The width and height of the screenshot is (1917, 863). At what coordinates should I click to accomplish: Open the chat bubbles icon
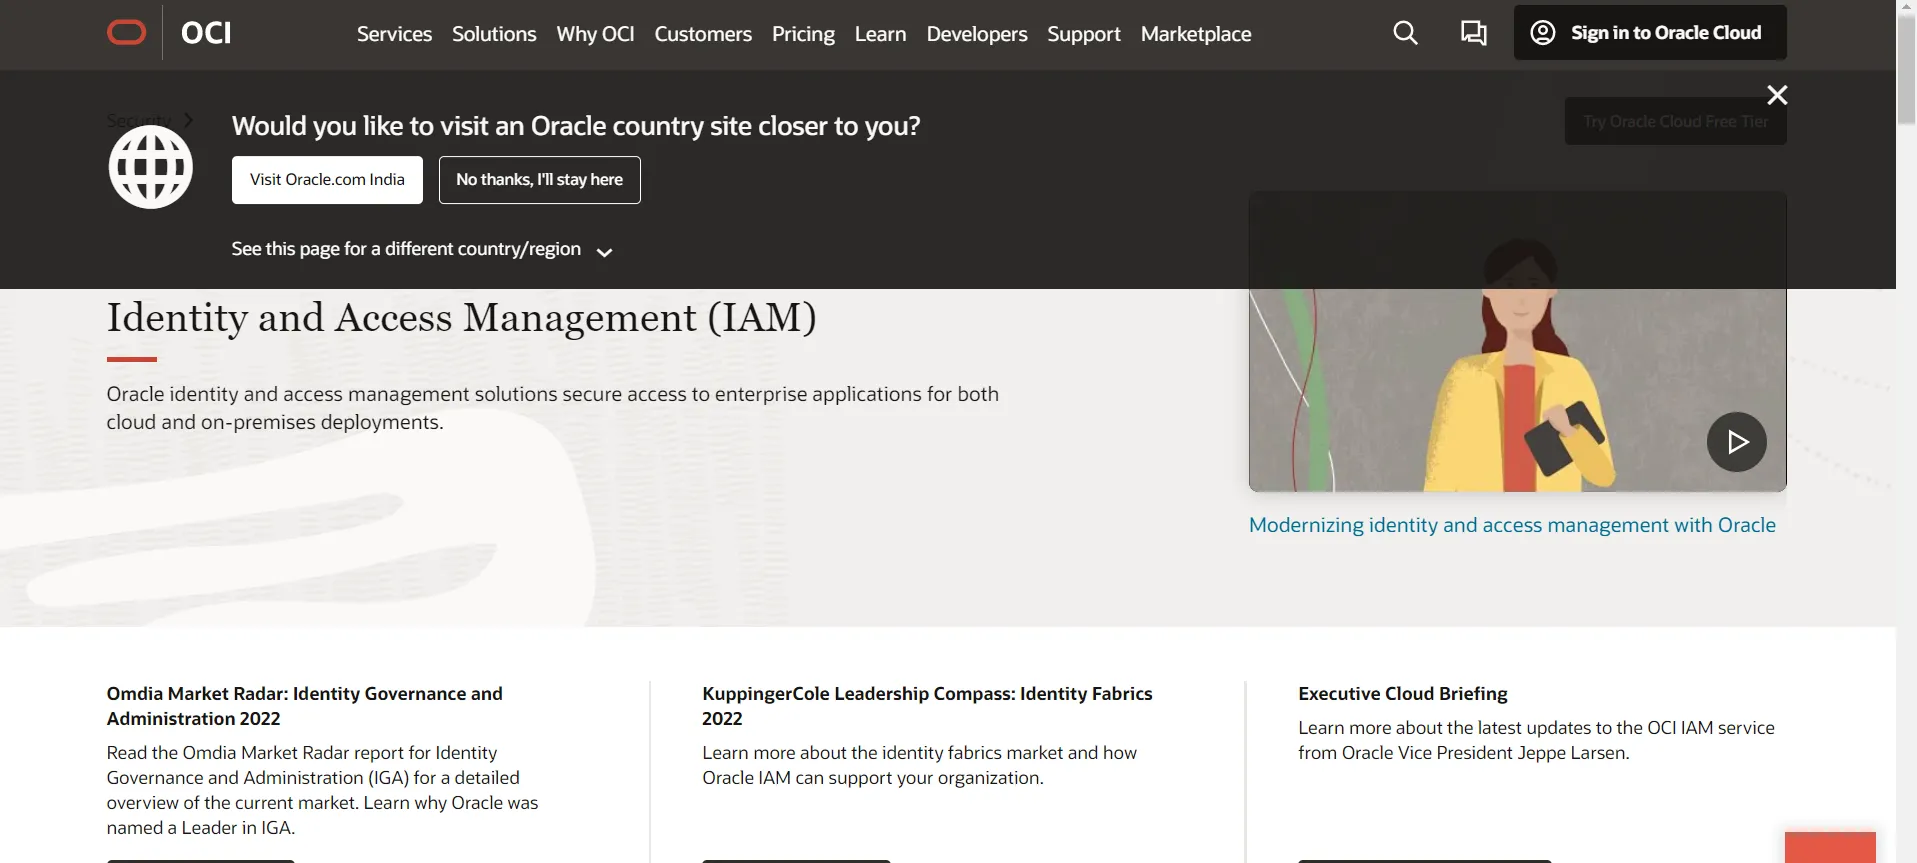1473,33
